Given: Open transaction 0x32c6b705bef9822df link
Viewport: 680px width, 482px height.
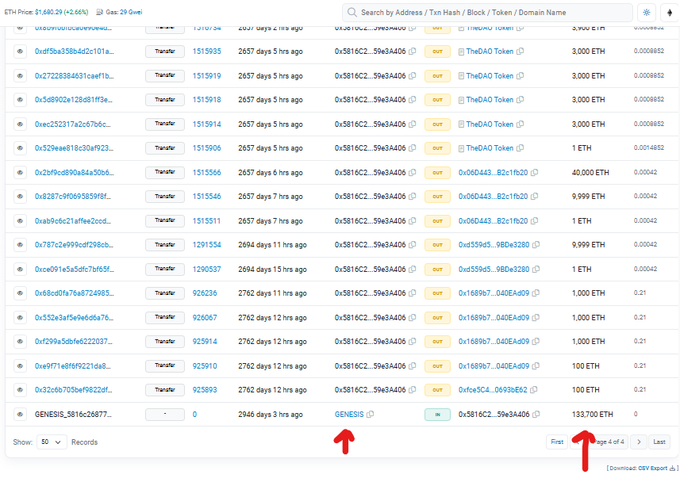Looking at the screenshot, I should pyautogui.click(x=73, y=390).
